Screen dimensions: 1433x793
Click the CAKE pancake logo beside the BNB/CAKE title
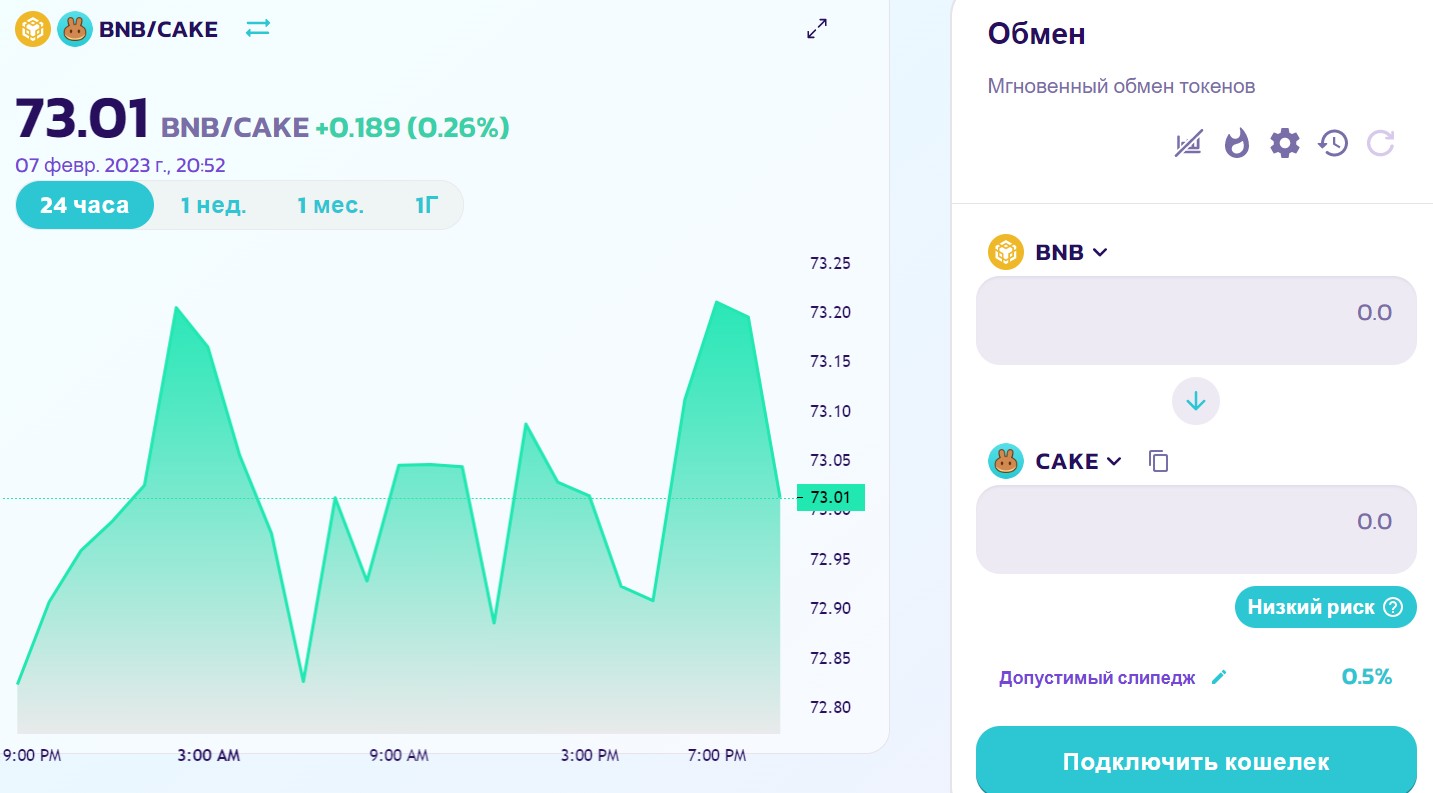74,30
